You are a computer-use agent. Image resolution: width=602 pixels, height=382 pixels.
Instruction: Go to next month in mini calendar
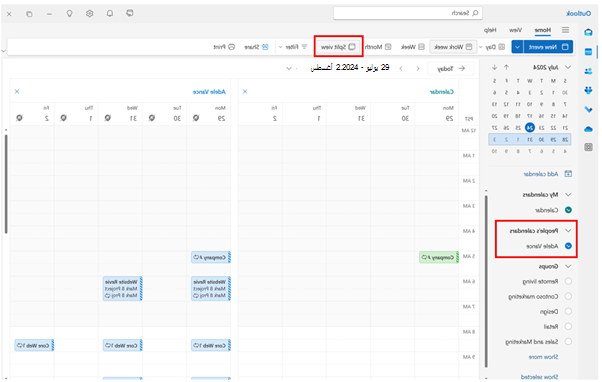494,67
